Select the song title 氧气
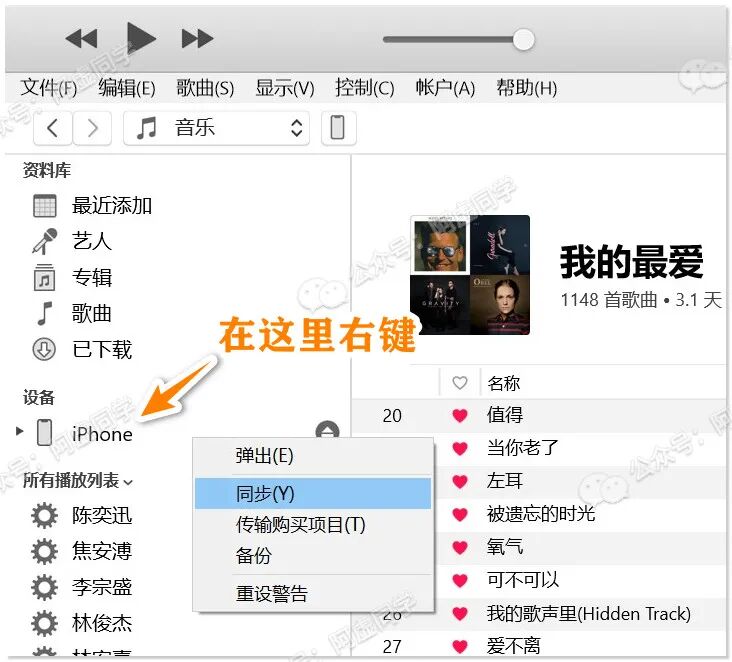732x662 pixels. [x=505, y=547]
